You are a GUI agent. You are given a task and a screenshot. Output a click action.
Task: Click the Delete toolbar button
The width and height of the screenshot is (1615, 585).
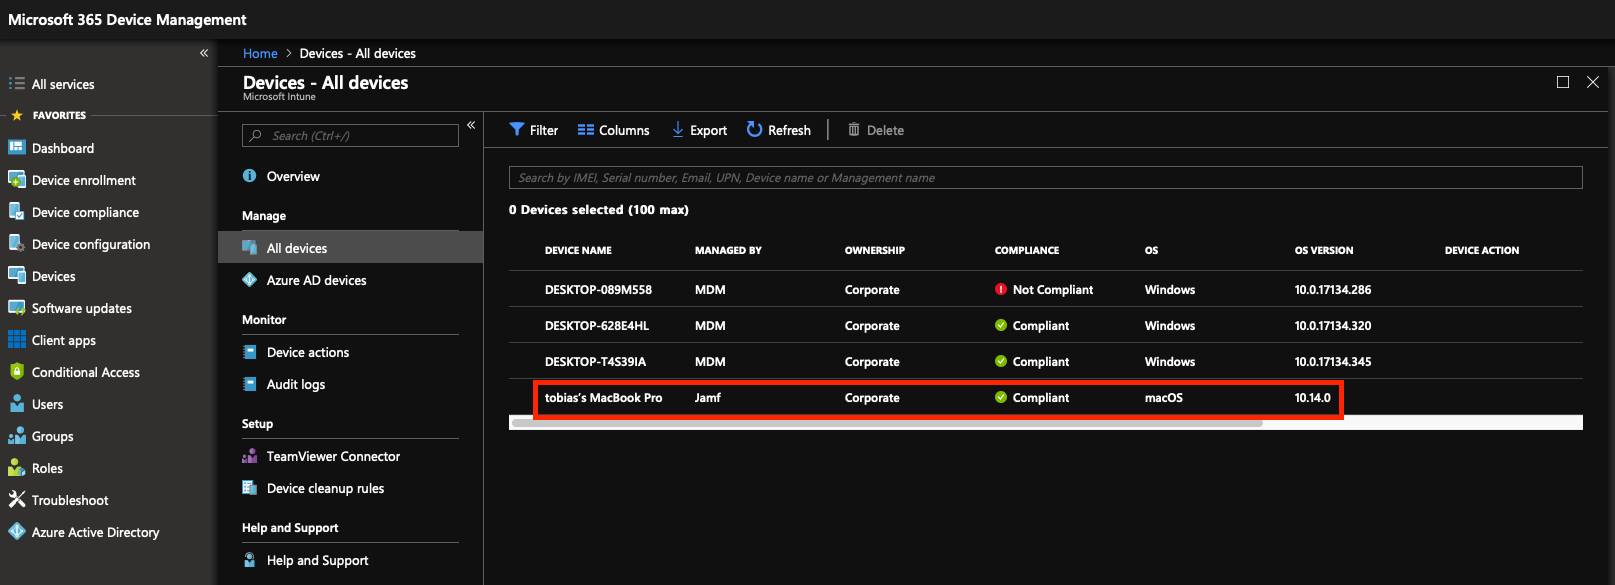tap(876, 130)
